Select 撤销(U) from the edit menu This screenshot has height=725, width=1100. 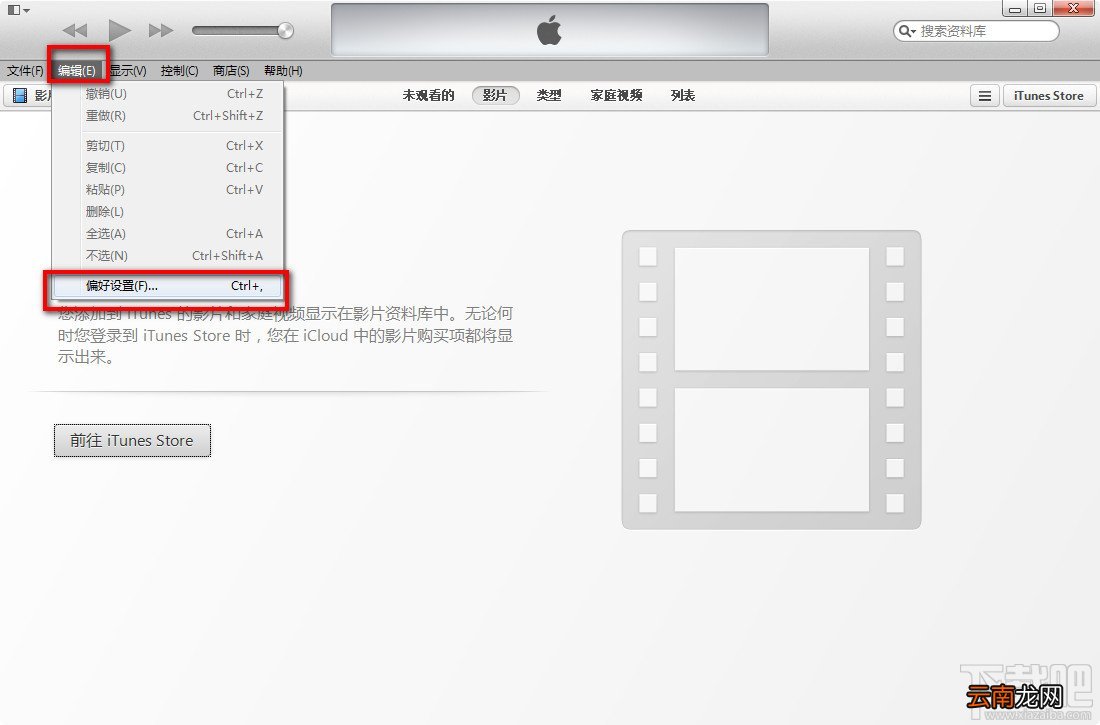(x=168, y=94)
